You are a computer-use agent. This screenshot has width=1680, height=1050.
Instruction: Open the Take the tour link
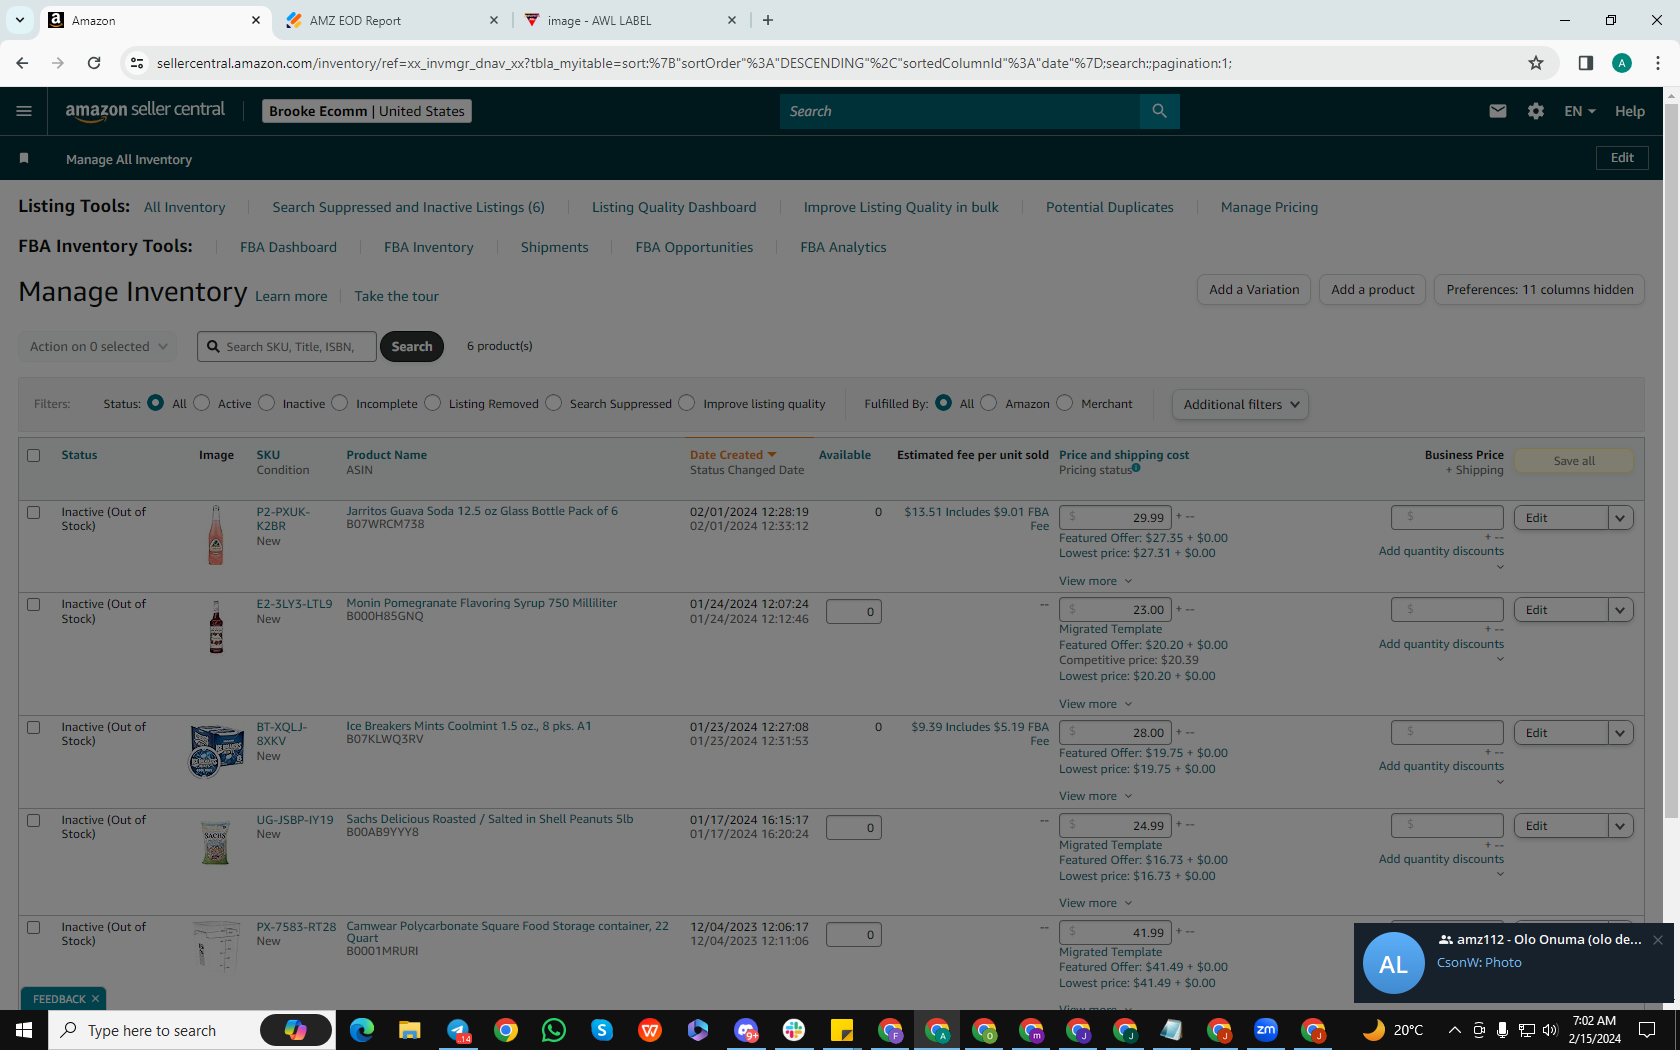coord(396,296)
